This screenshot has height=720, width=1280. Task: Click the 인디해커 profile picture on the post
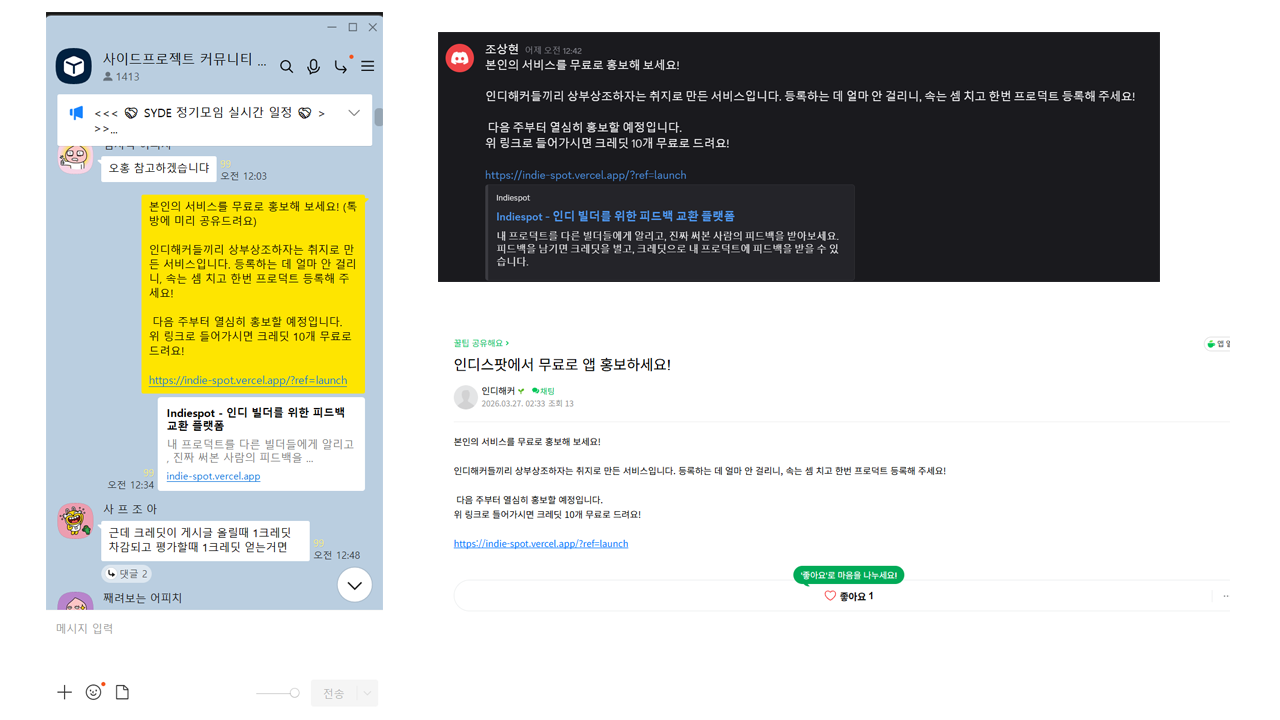coord(465,397)
